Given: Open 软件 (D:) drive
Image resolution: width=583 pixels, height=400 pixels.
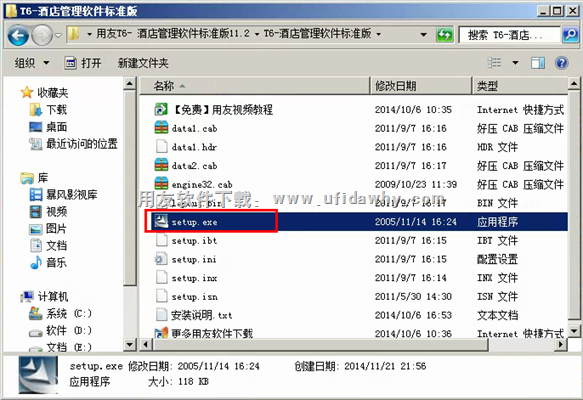Looking at the screenshot, I should (x=60, y=330).
